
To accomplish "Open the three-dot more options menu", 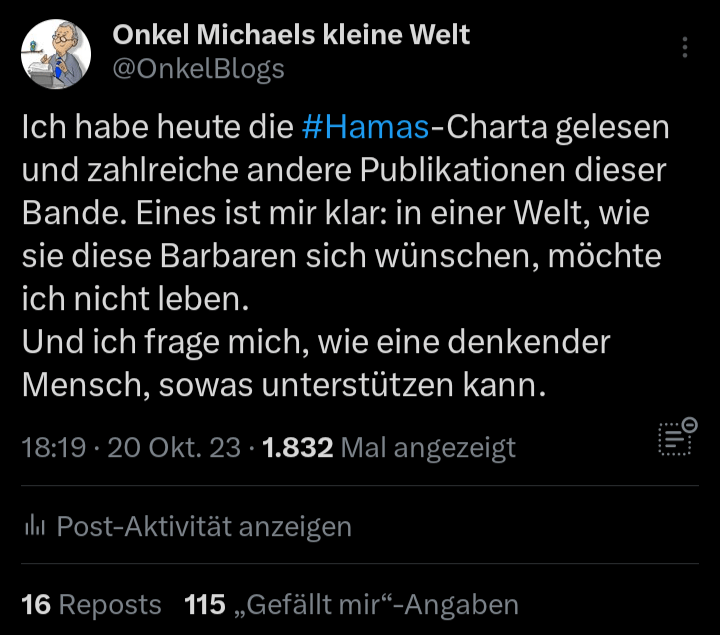I will pyautogui.click(x=685, y=48).
